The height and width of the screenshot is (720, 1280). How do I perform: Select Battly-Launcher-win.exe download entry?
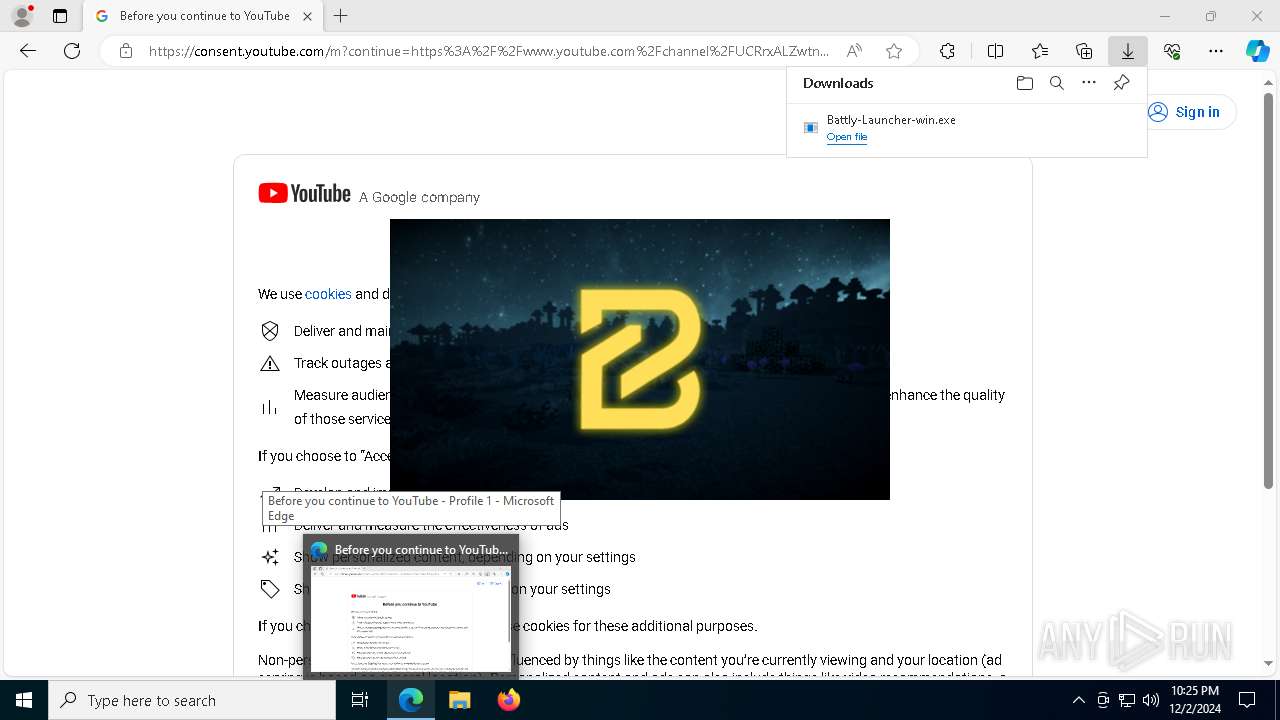click(966, 128)
